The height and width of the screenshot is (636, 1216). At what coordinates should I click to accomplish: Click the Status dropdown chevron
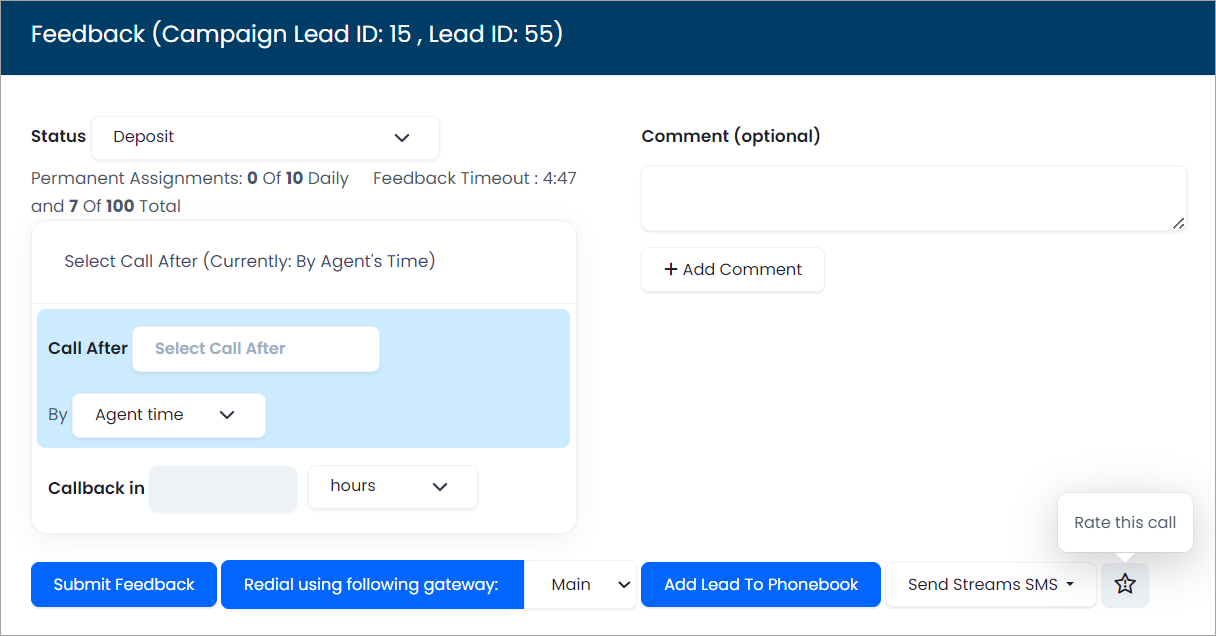click(403, 138)
